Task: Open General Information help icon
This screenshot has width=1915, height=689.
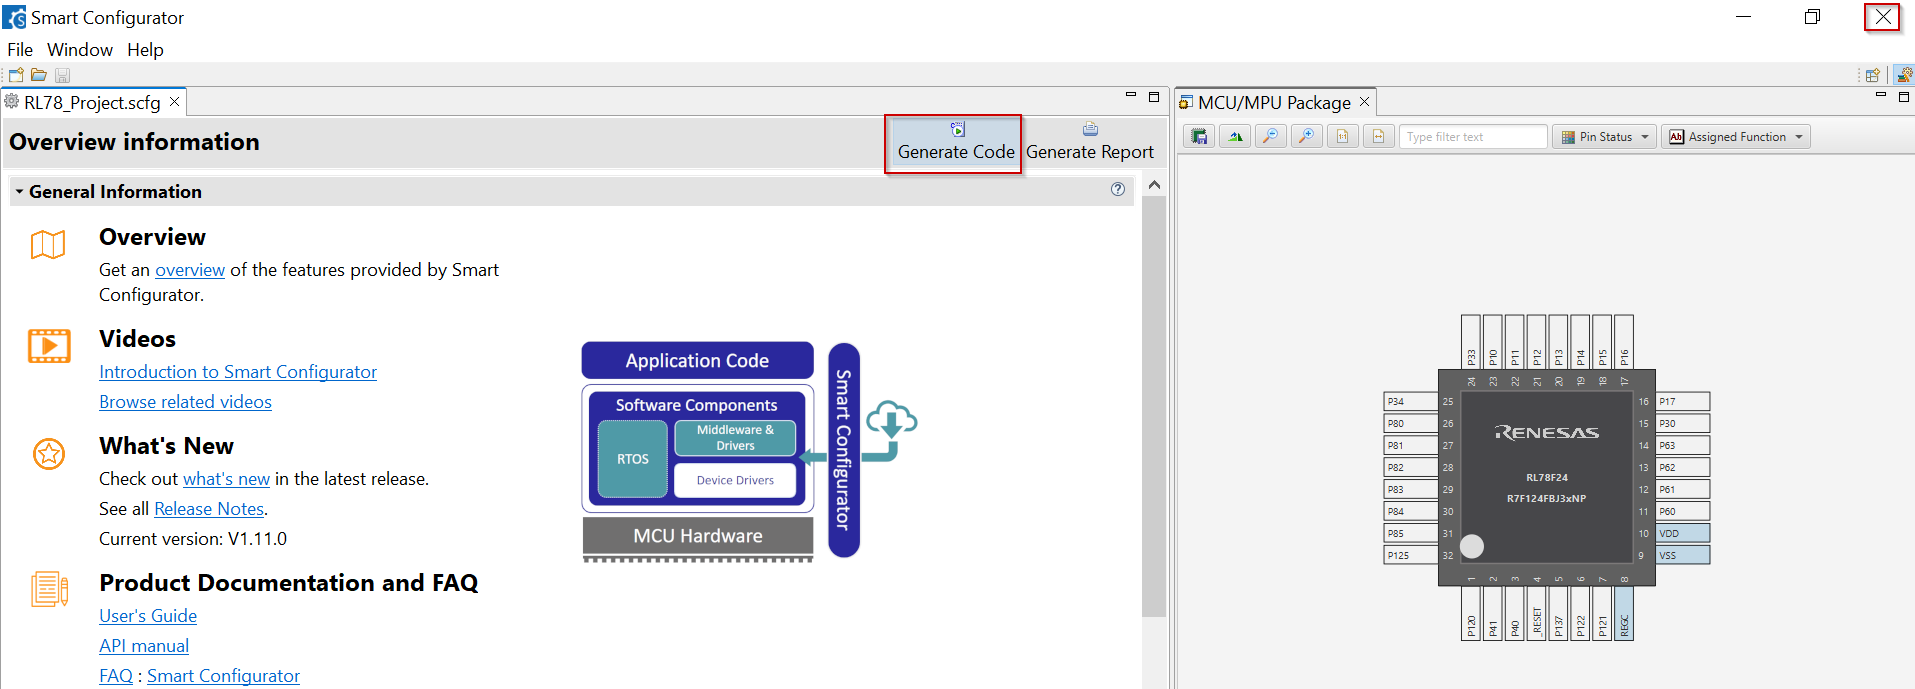Action: tap(1118, 189)
